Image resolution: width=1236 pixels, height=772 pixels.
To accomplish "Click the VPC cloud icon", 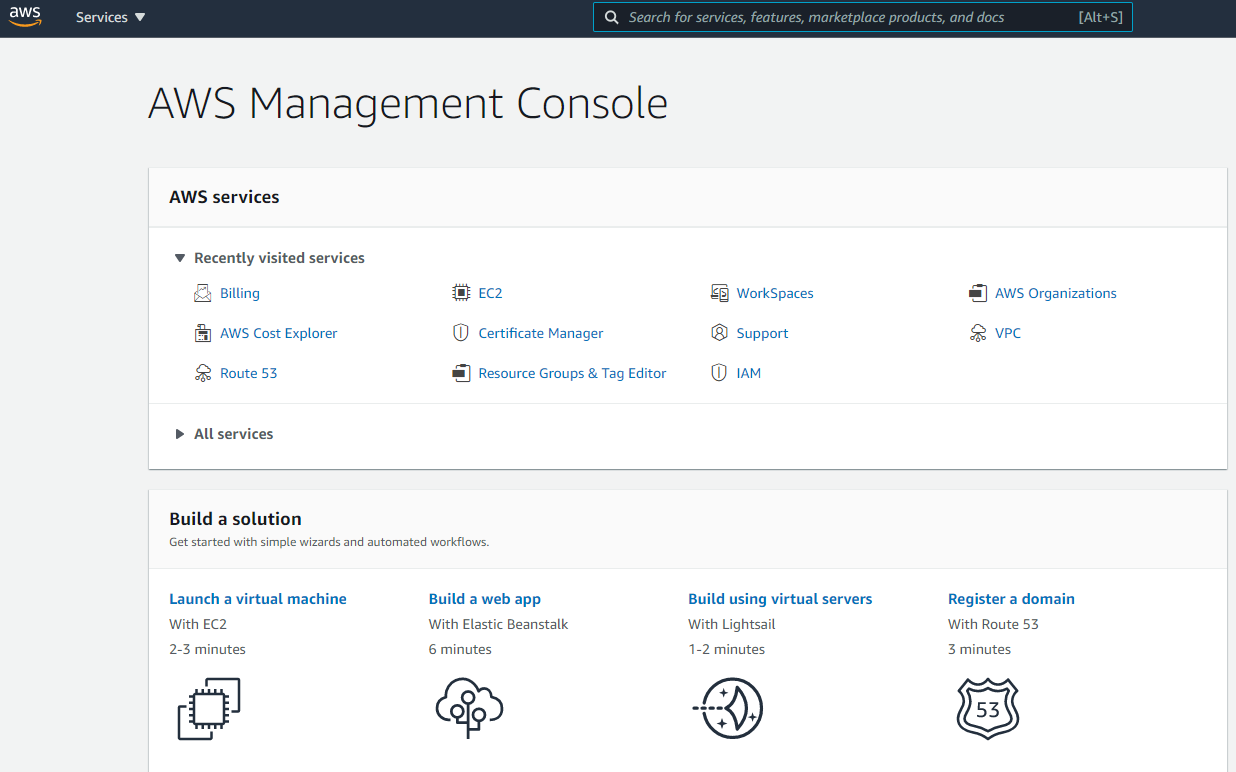I will (x=978, y=333).
